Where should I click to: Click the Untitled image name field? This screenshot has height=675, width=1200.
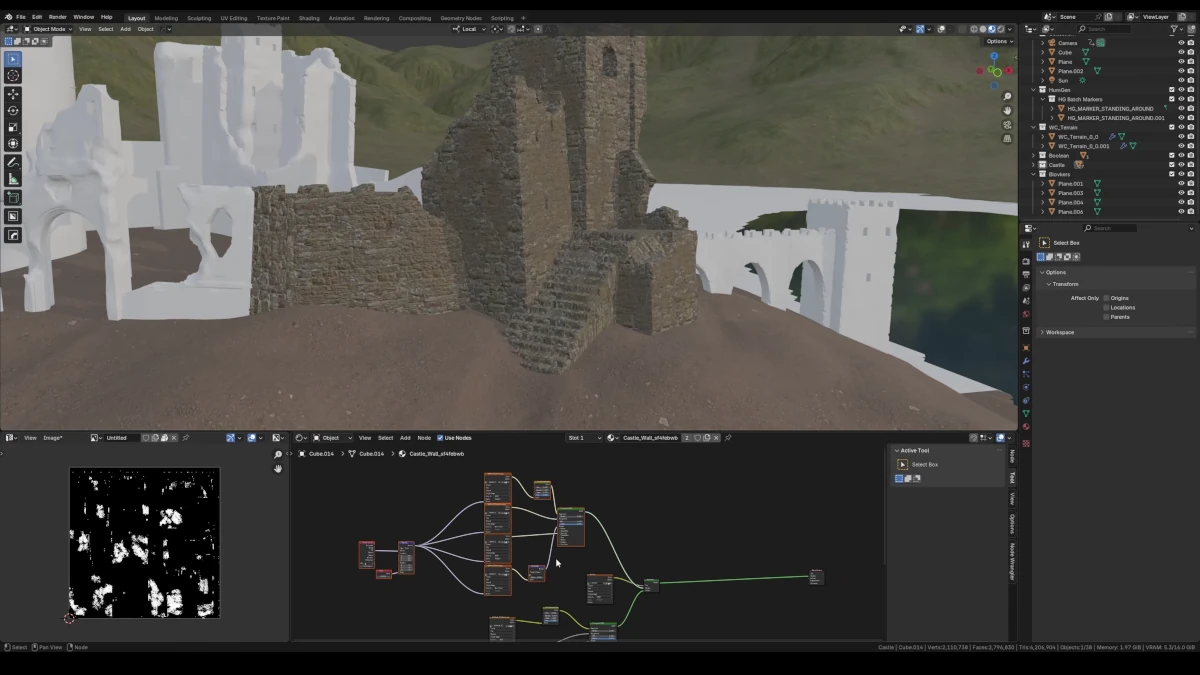pyautogui.click(x=121, y=438)
